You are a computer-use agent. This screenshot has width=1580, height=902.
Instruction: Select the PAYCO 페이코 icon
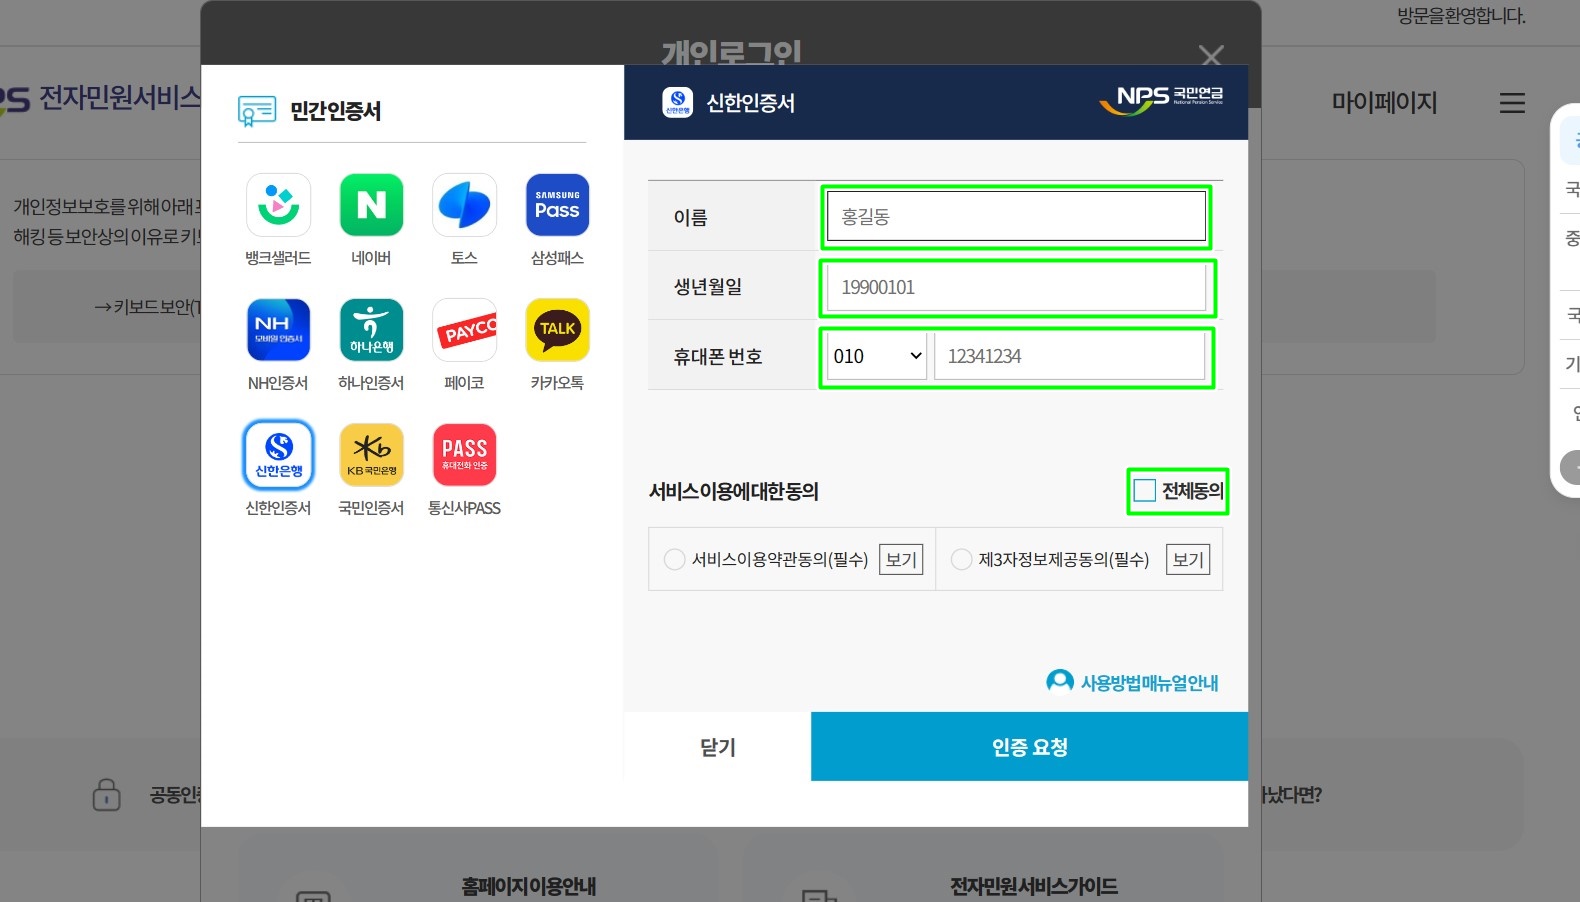point(464,330)
